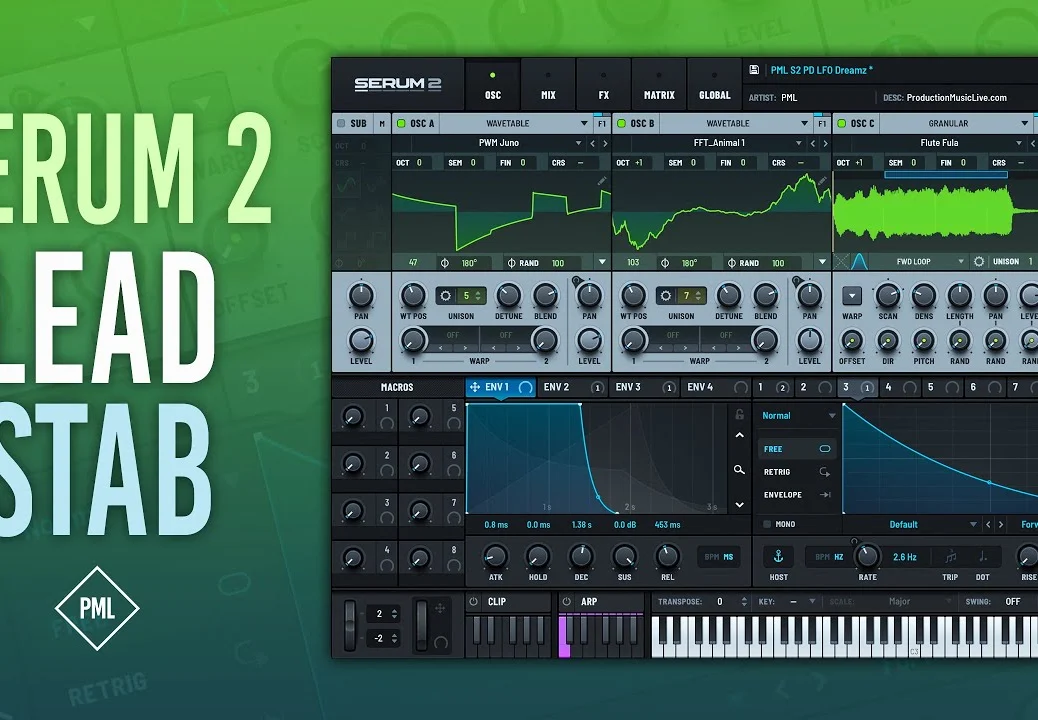
Task: Click the envelope zoom up arrow
Action: [x=739, y=435]
